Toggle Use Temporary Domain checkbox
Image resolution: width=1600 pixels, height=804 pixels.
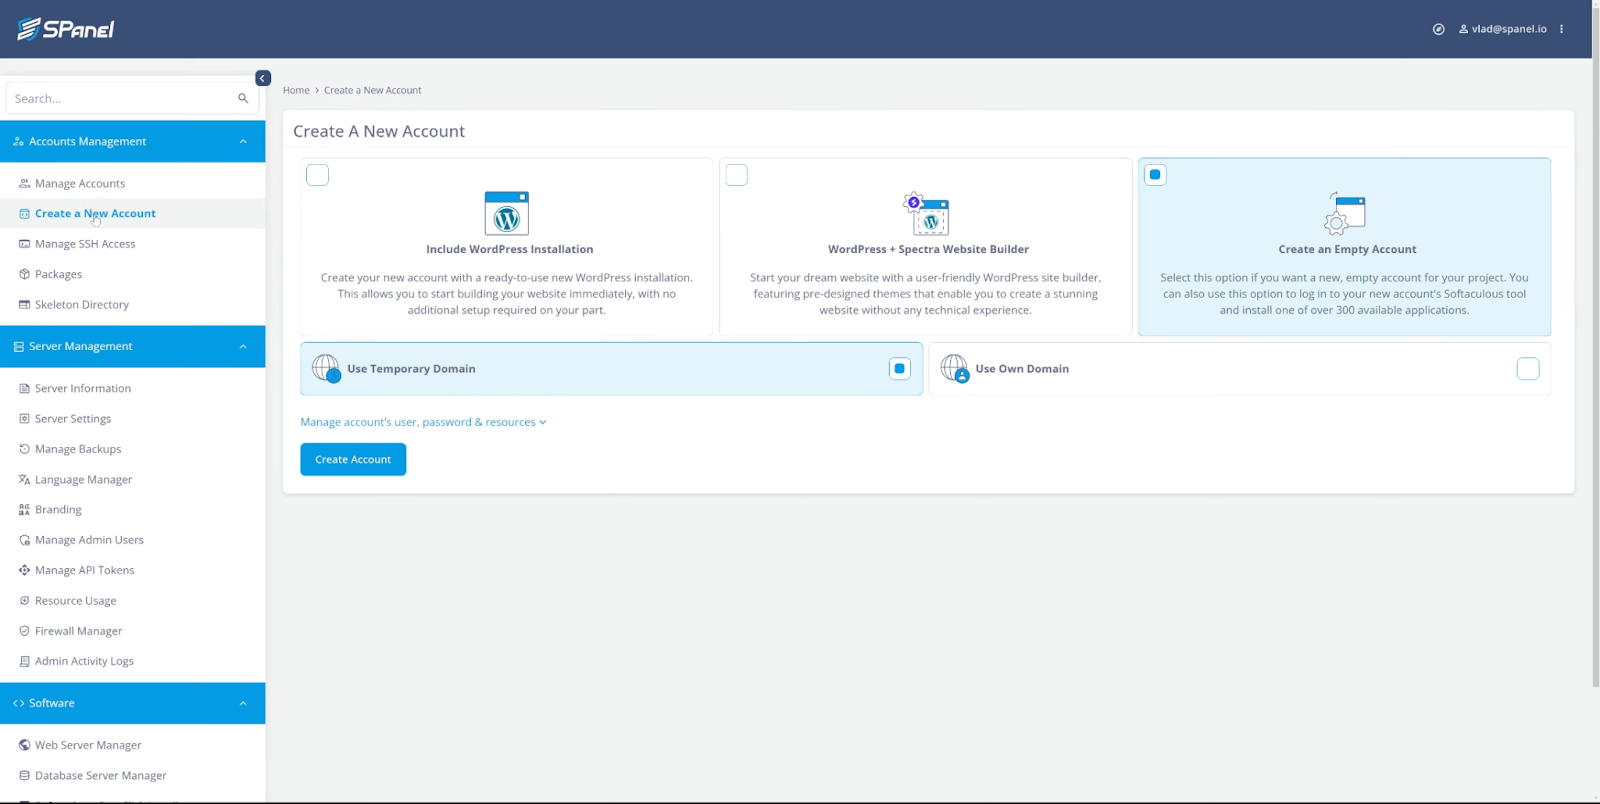[x=900, y=369]
